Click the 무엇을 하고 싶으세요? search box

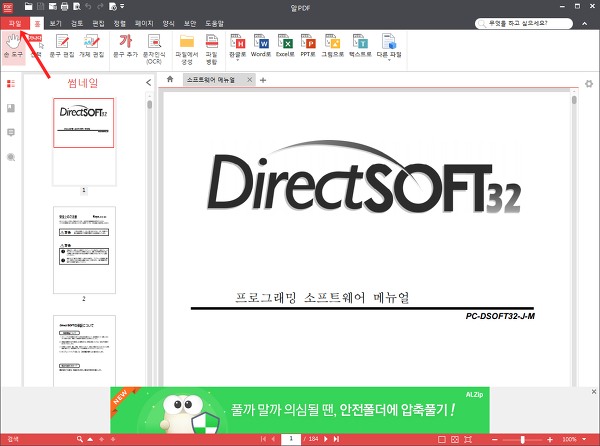pos(524,23)
